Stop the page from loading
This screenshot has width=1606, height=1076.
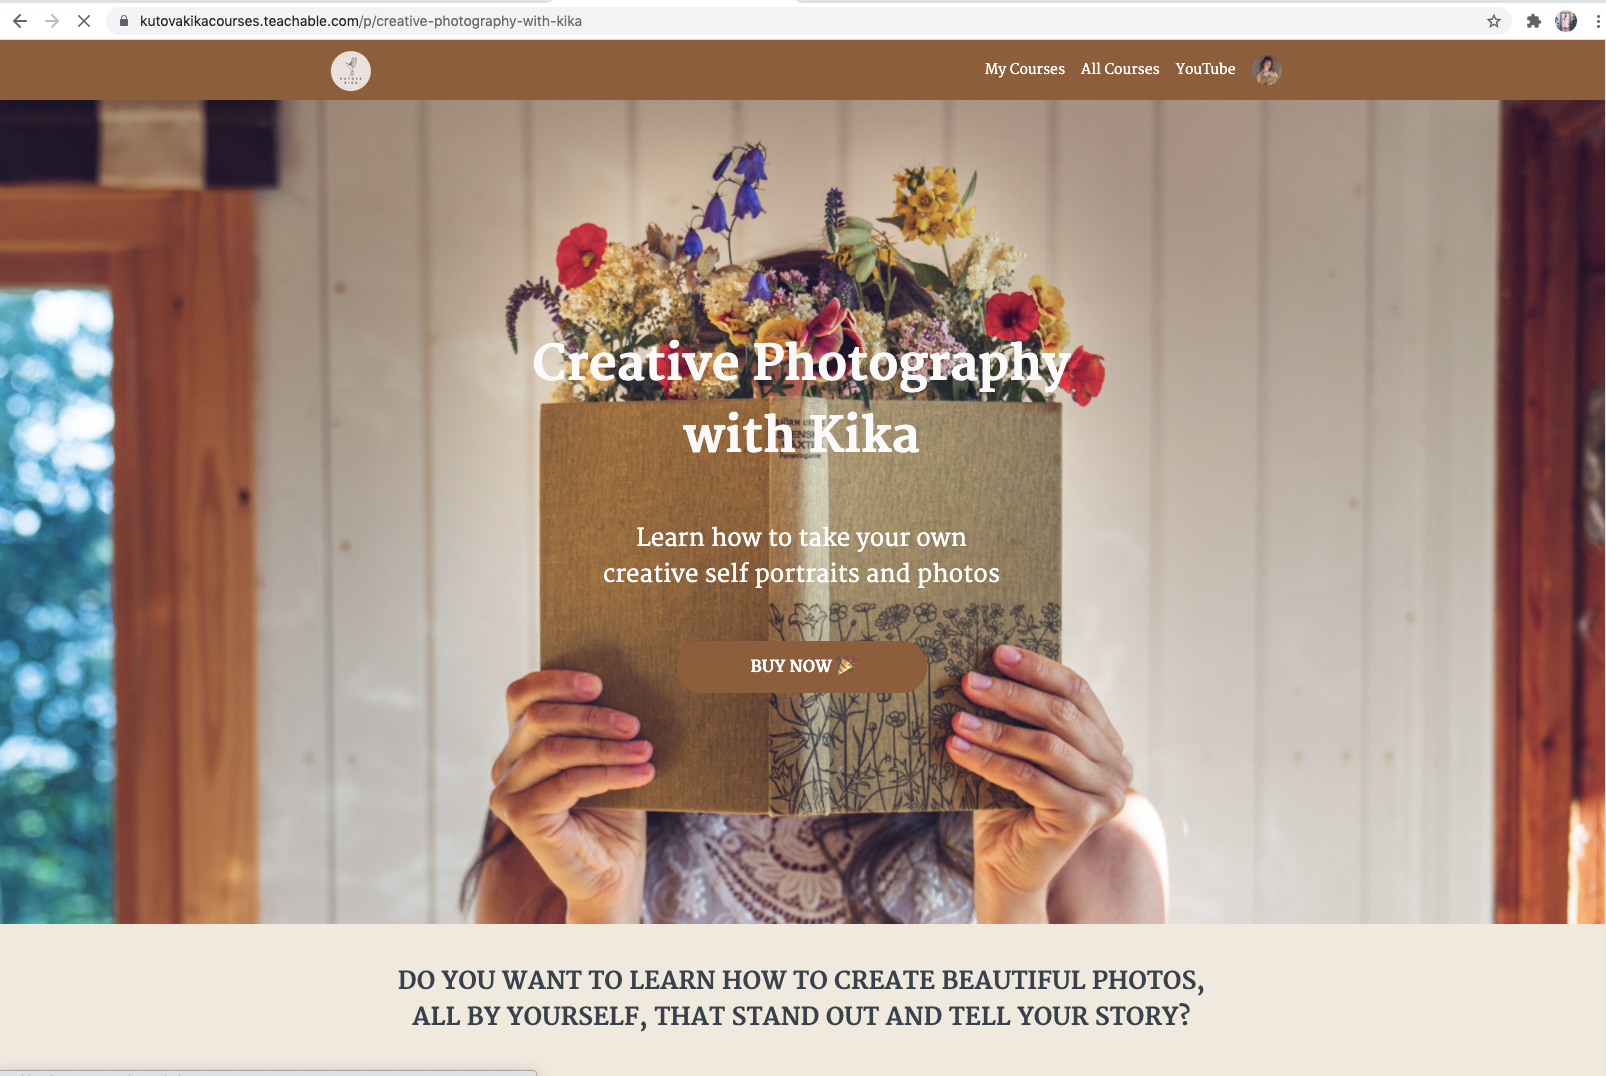tap(84, 21)
